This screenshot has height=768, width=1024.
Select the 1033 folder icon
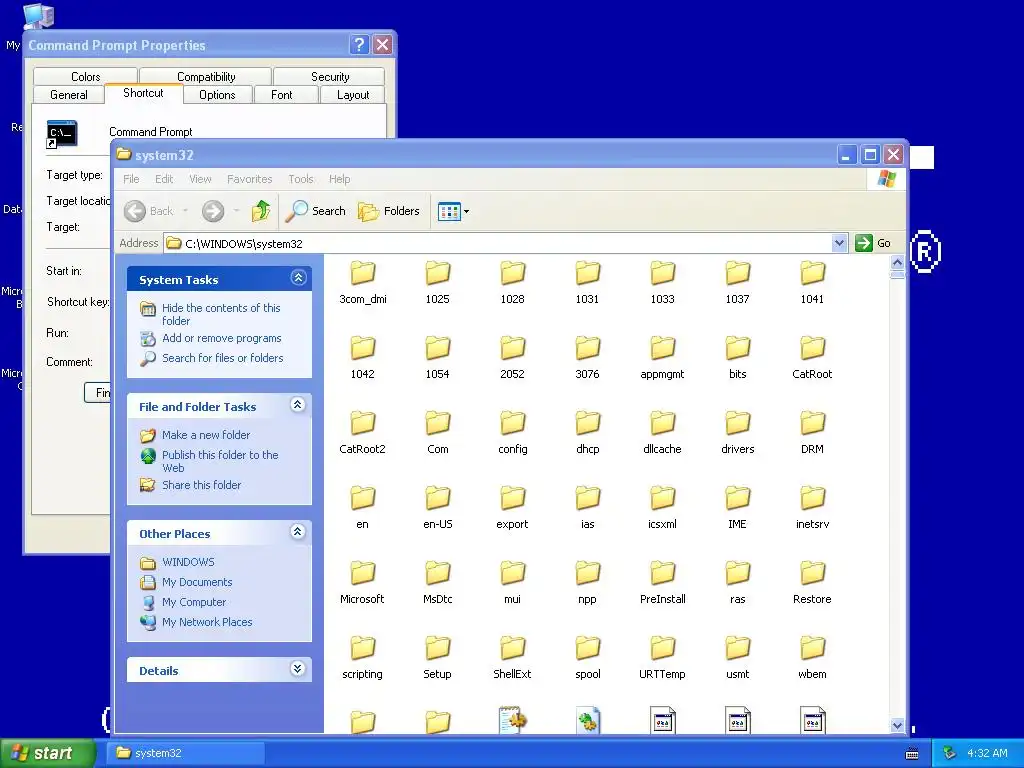pyautogui.click(x=662, y=273)
